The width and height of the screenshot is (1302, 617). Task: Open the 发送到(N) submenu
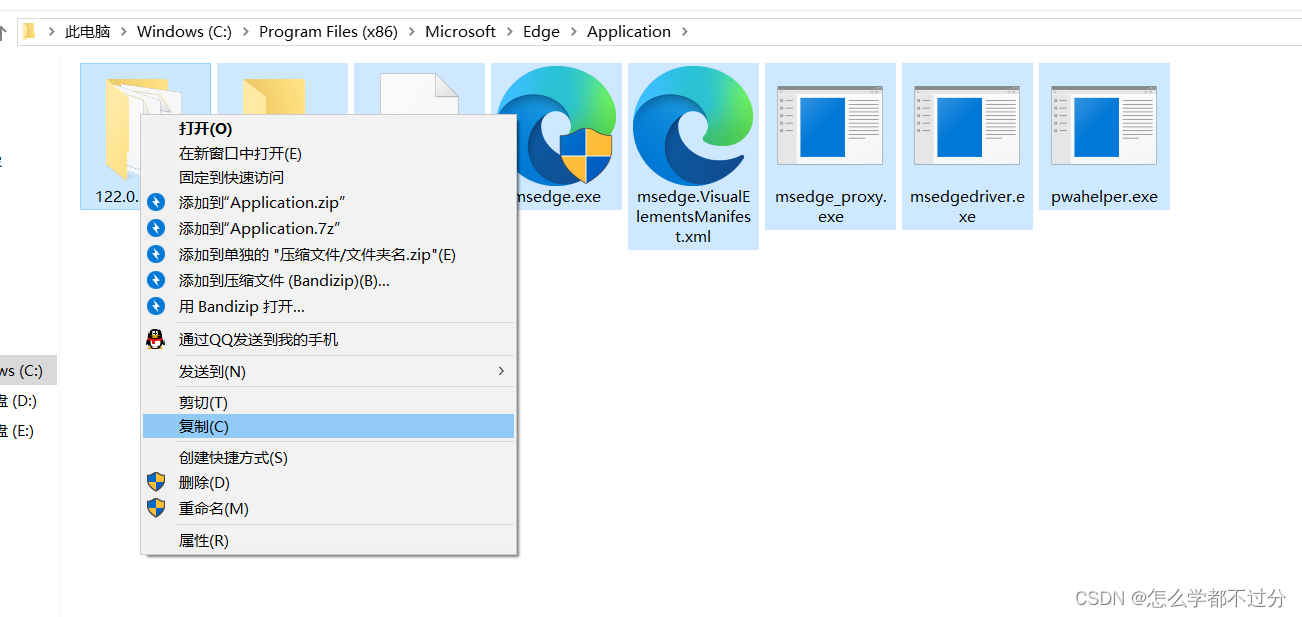(x=328, y=371)
